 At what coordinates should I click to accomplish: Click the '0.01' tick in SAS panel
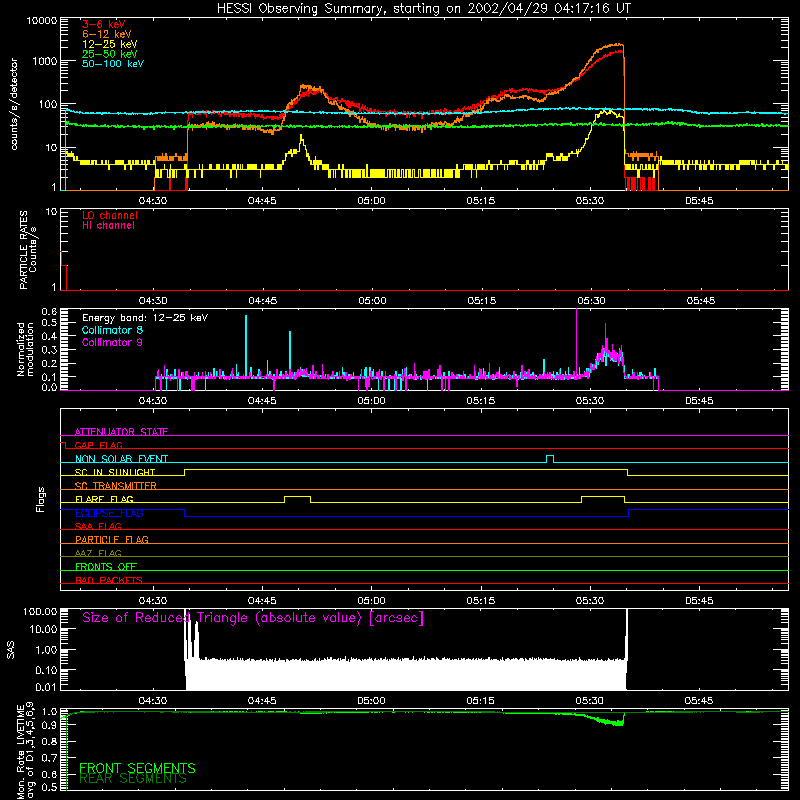click(x=46, y=687)
